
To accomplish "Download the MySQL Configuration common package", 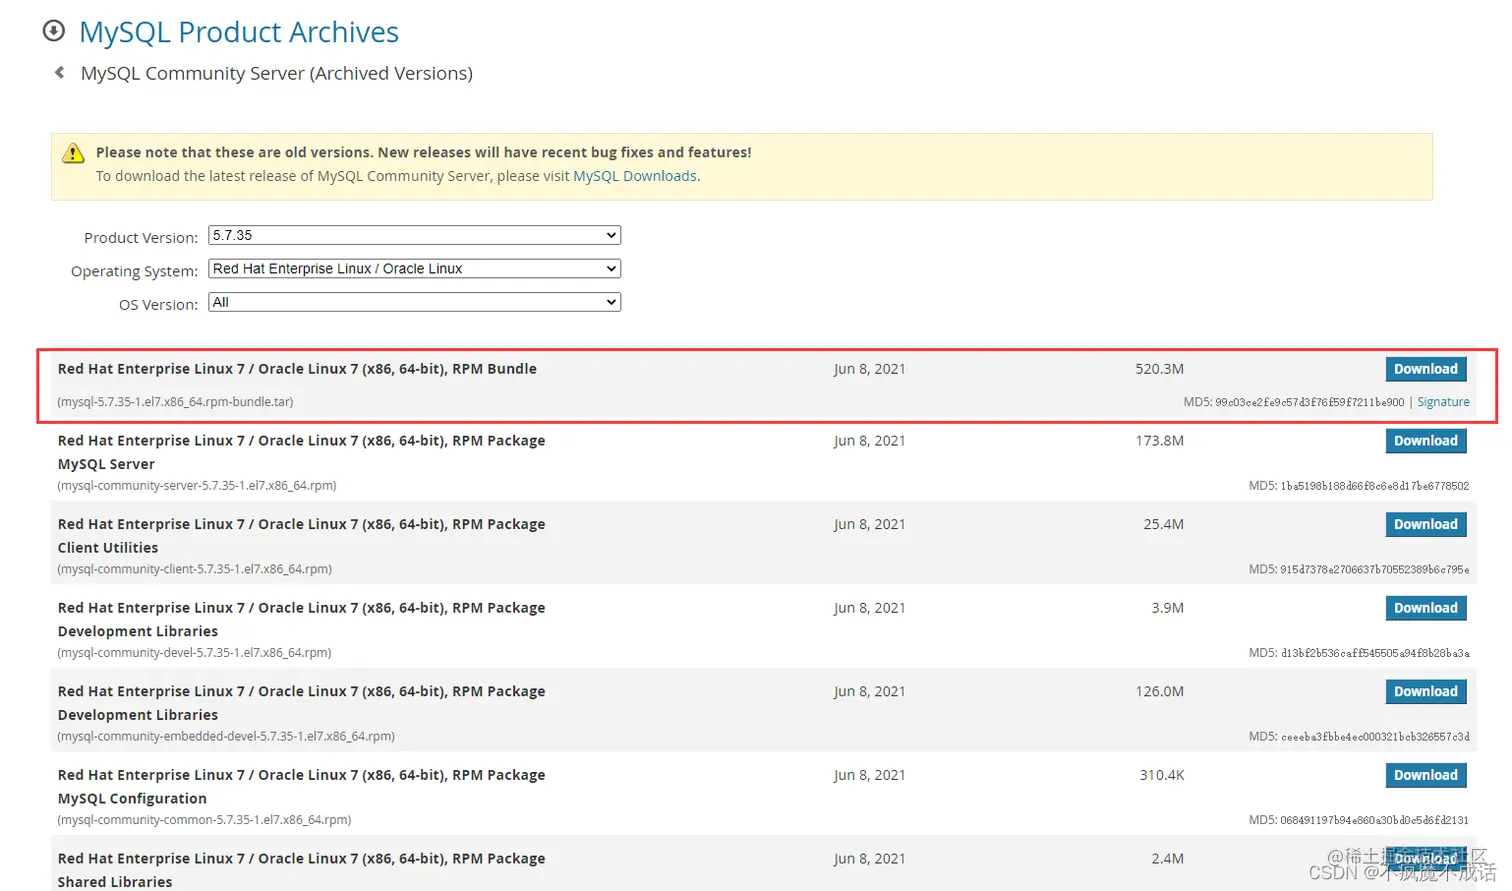I will 1426,775.
